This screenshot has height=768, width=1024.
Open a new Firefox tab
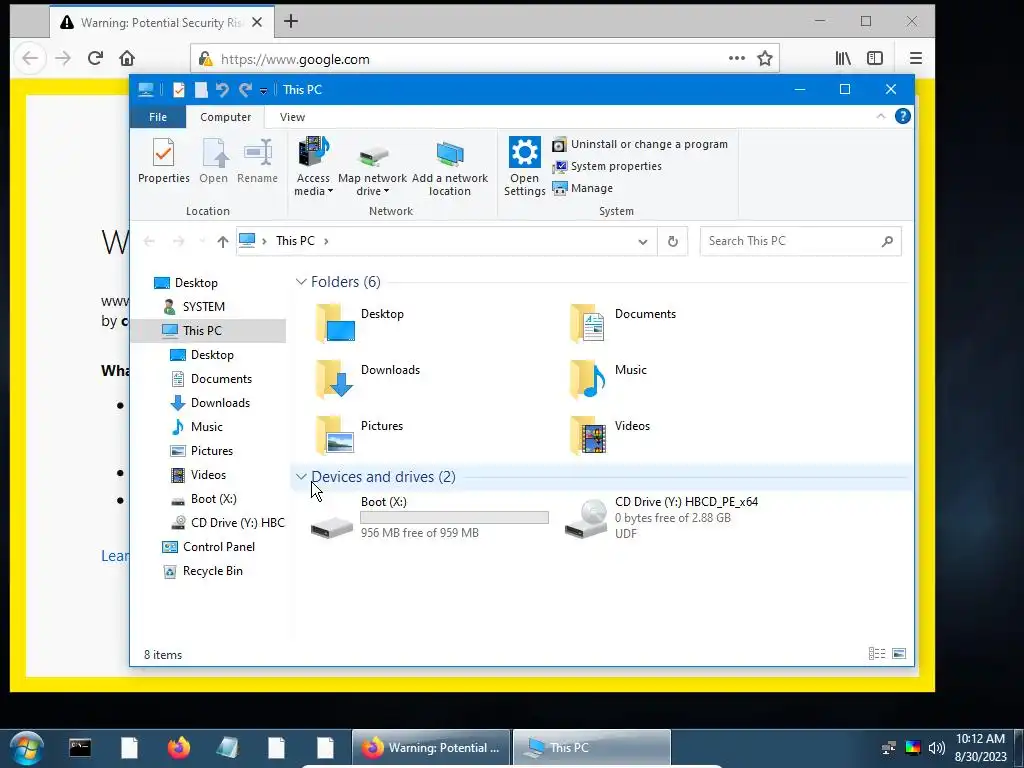tap(291, 22)
